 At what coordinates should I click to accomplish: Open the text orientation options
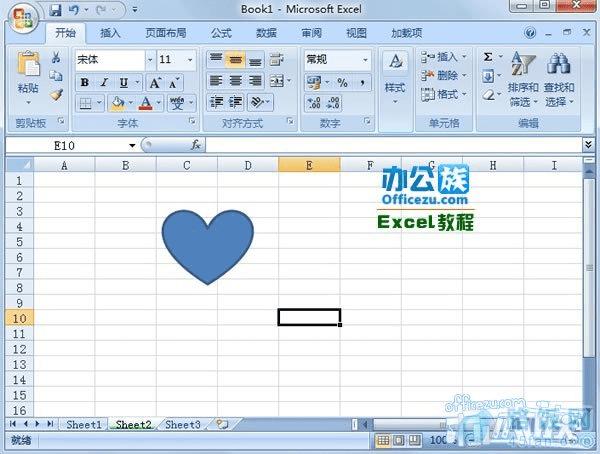[x=260, y=102]
